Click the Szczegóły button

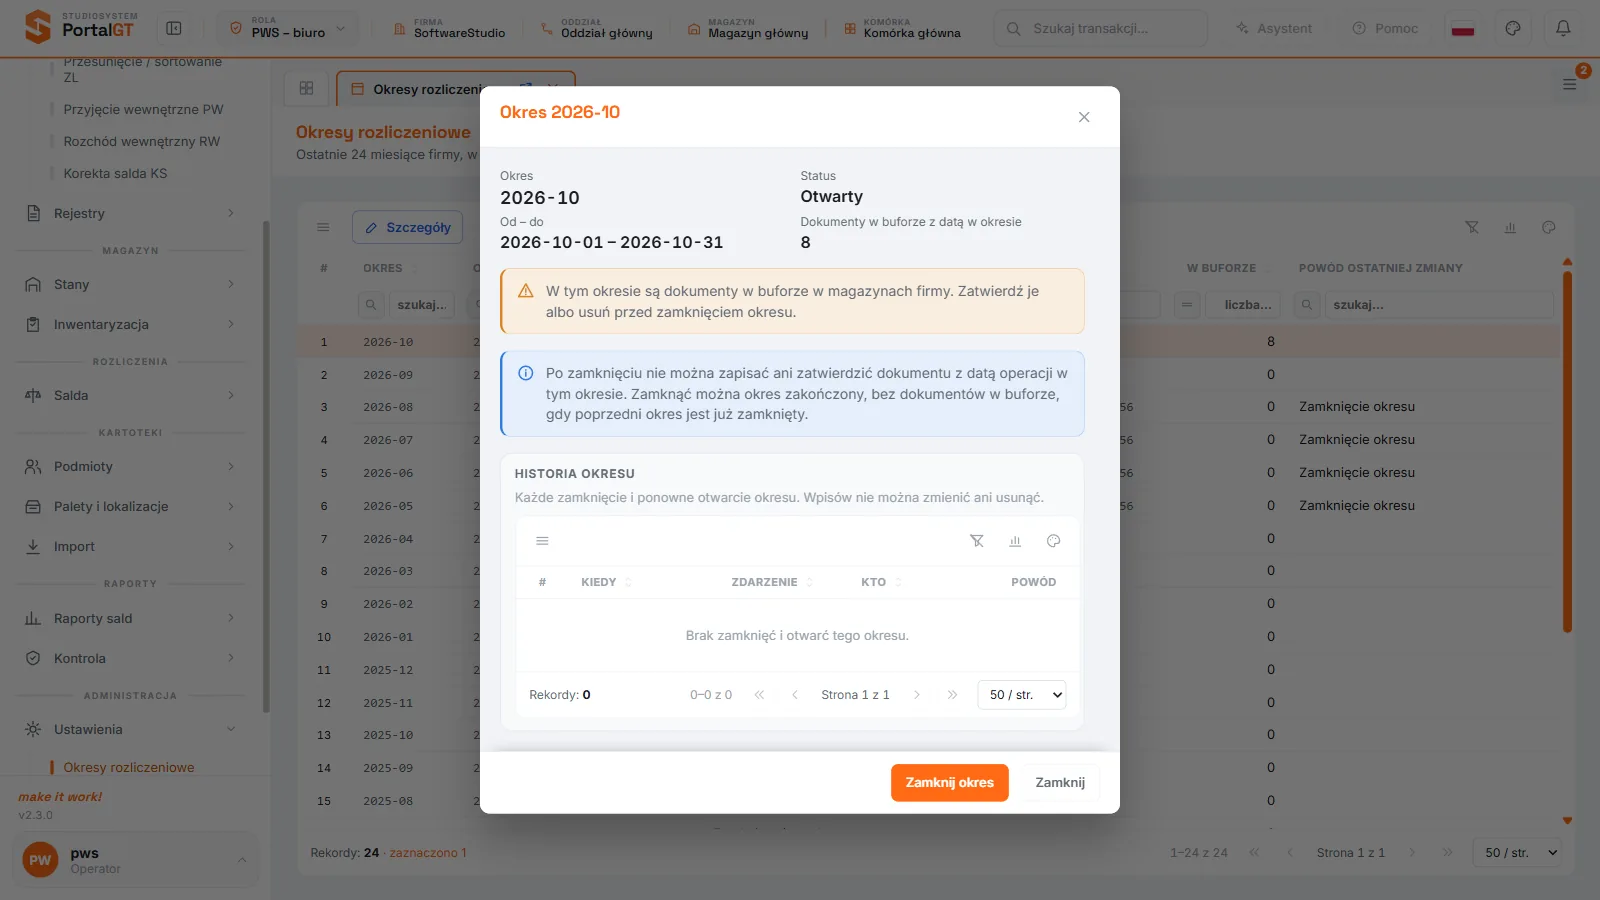tap(407, 227)
